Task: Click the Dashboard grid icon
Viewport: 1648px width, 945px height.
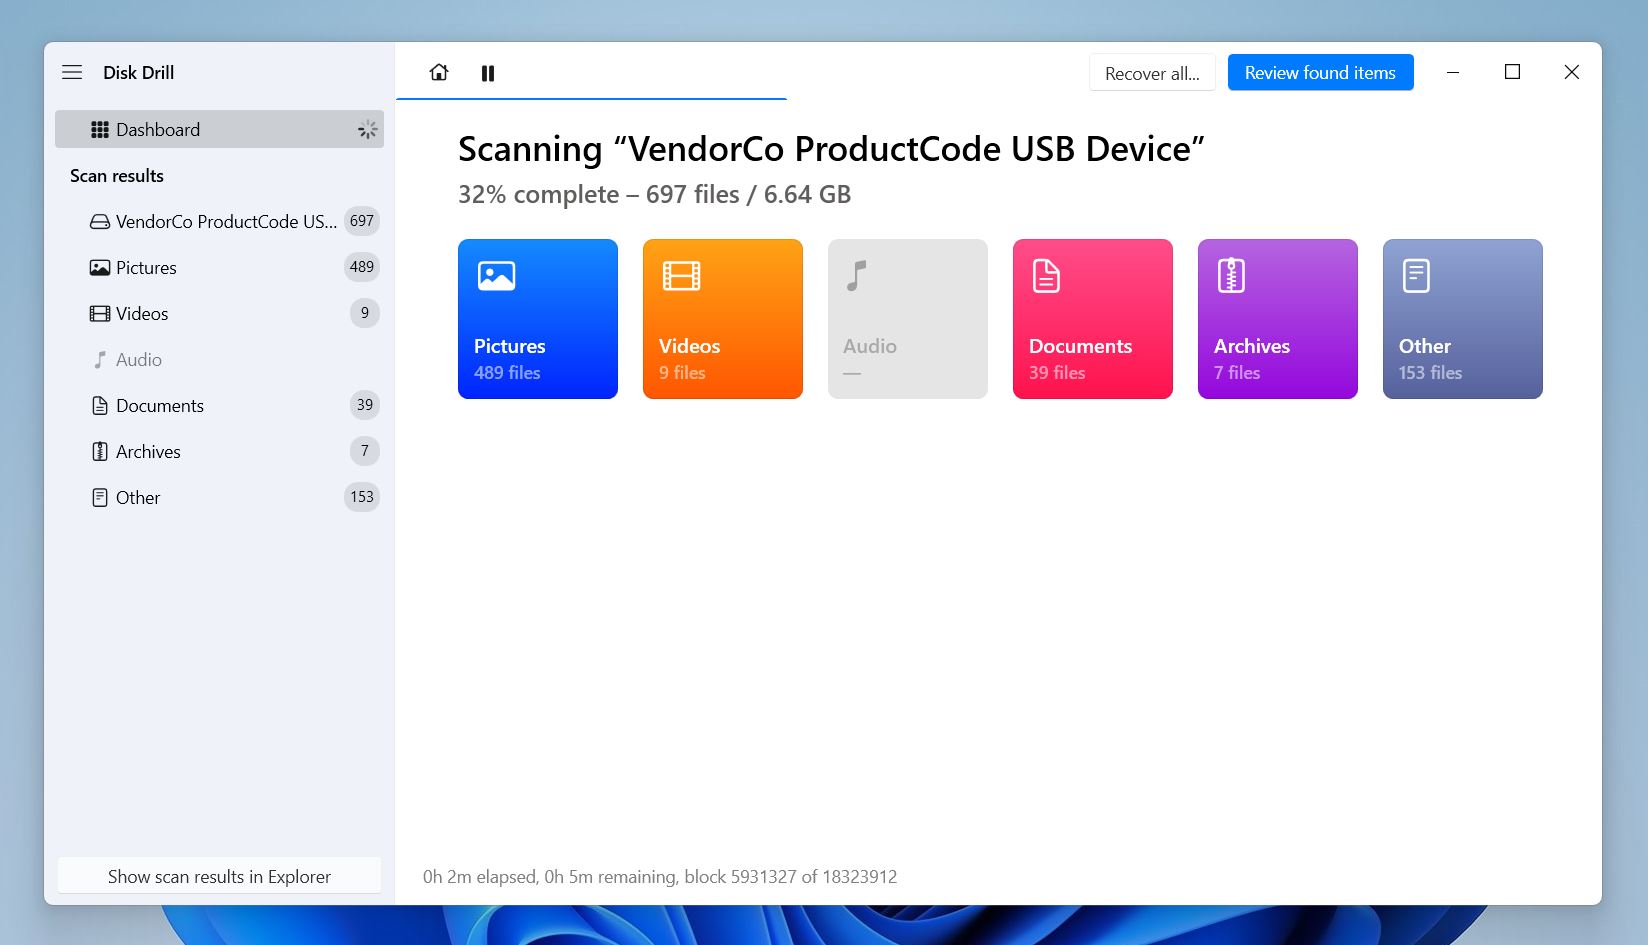Action: (x=100, y=129)
